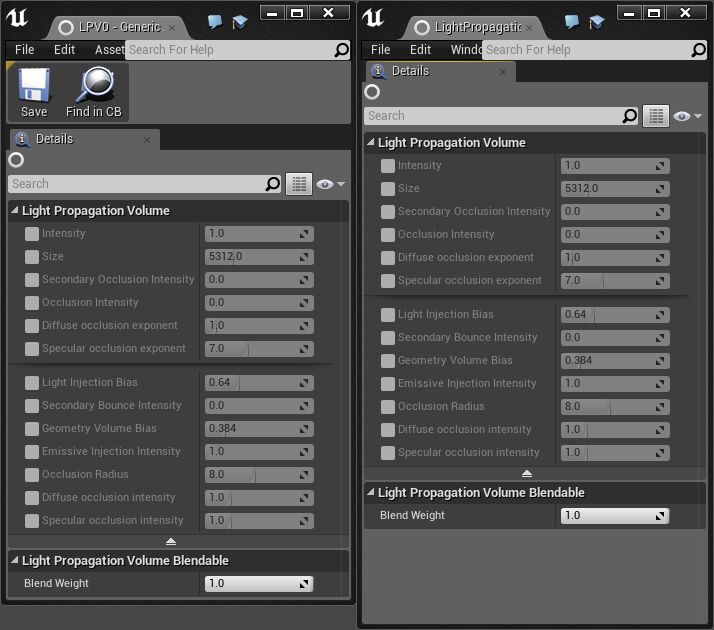Open tutorial graduation cap icon in LightPropagation window
Screen dimensions: 714x630
597,21
